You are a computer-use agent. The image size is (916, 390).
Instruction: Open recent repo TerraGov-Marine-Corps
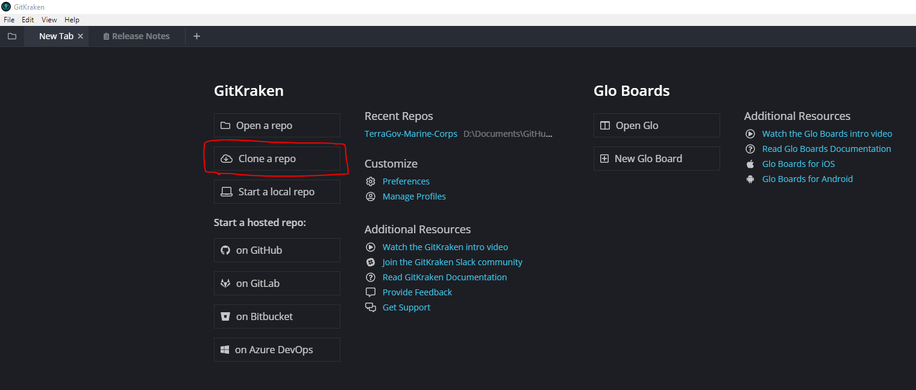[411, 134]
